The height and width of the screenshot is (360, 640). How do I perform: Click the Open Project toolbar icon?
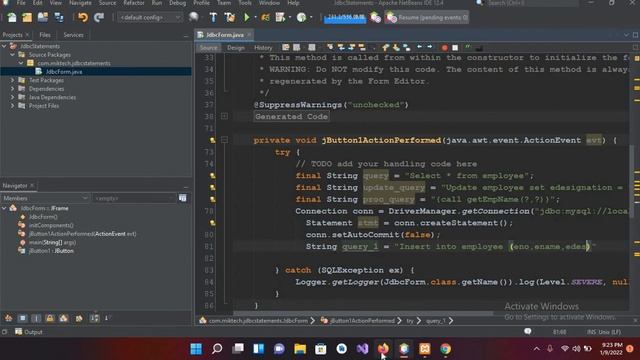(43, 17)
